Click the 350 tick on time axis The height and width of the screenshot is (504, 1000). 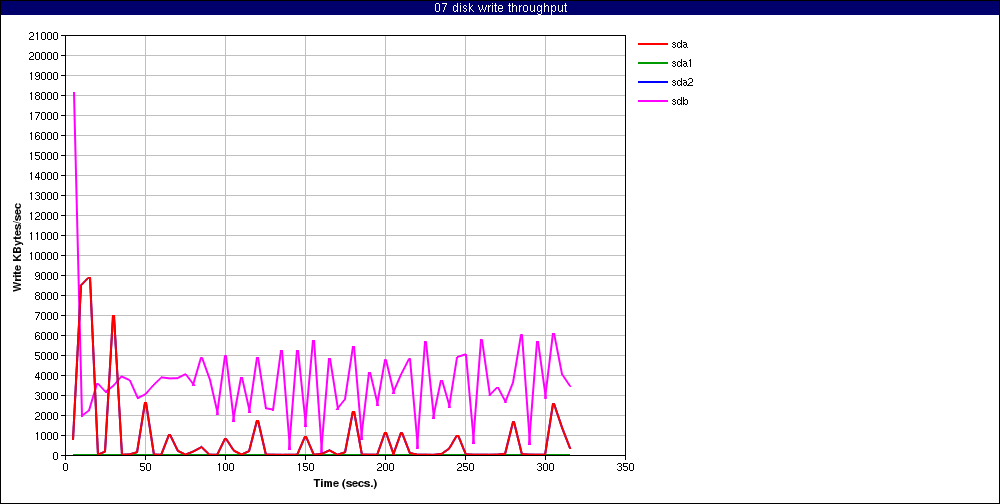coord(626,466)
